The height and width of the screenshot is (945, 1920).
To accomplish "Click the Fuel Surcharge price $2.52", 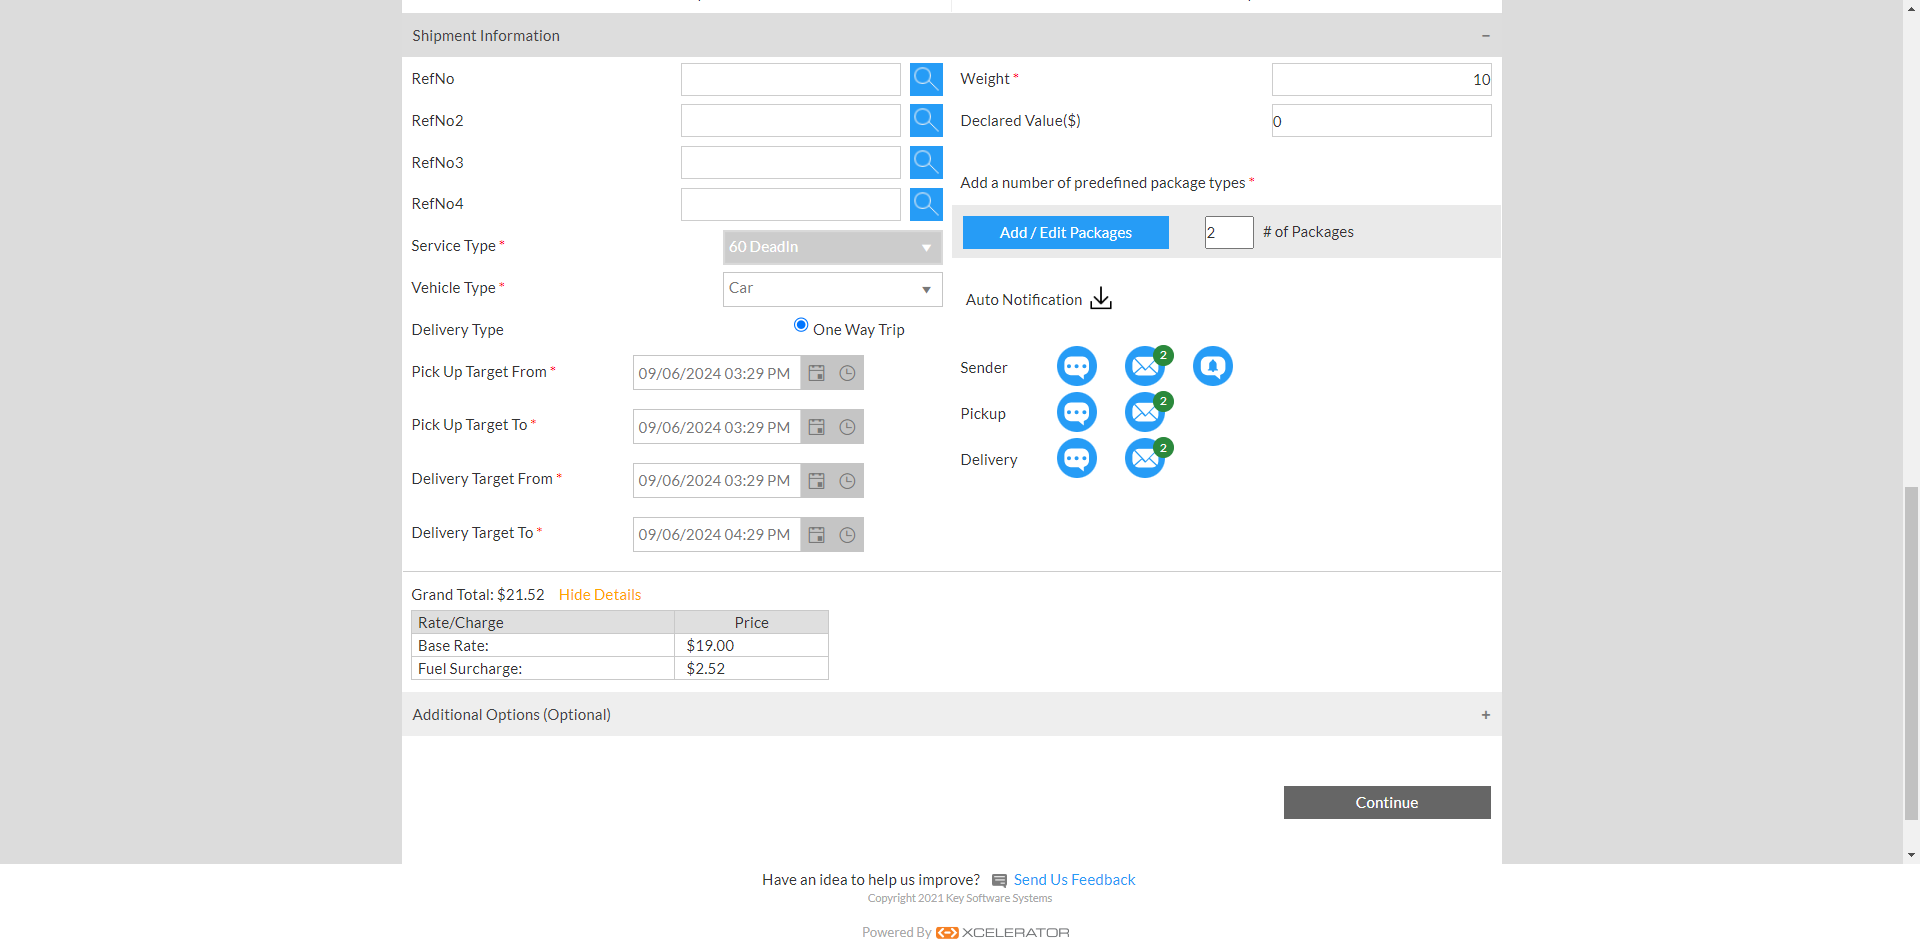I will (706, 669).
